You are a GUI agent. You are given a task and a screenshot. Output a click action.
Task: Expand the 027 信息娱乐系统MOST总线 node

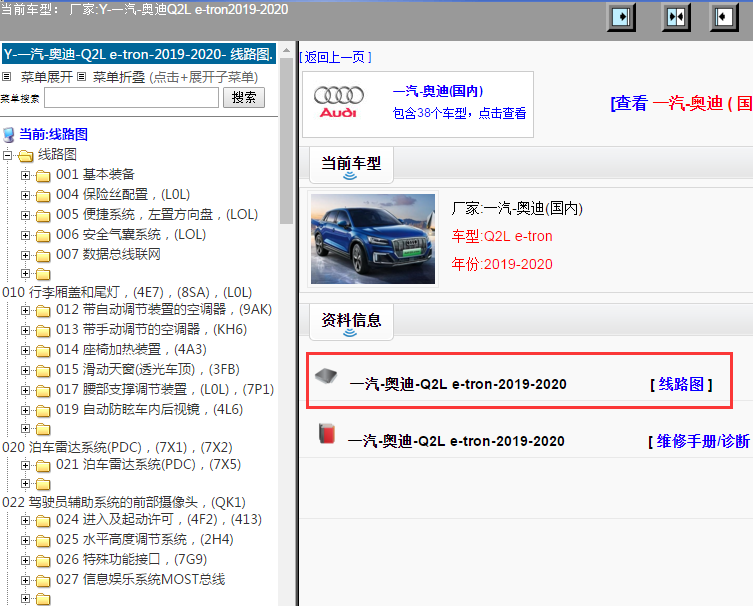(x=25, y=580)
